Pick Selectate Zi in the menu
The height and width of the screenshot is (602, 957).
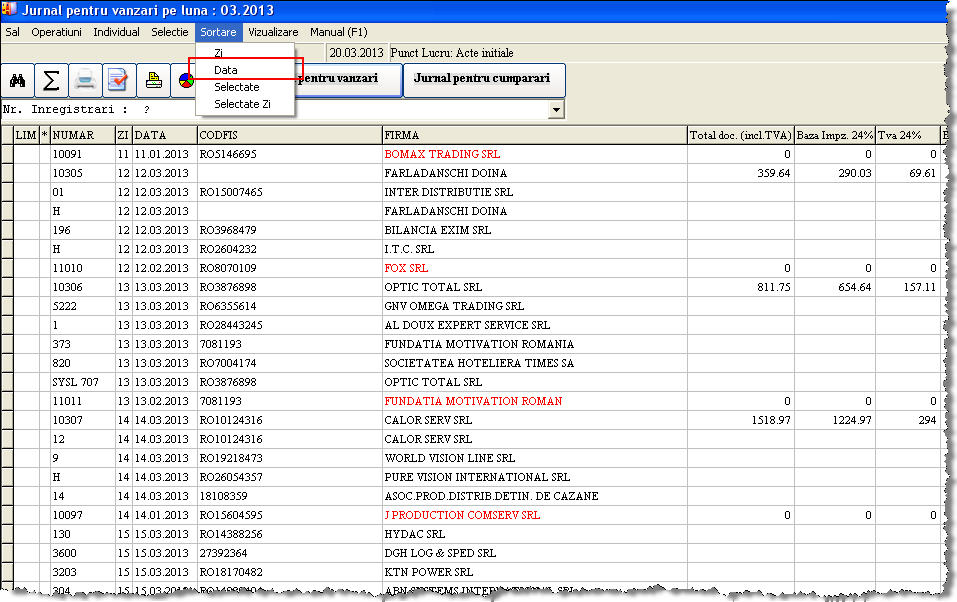click(242, 104)
